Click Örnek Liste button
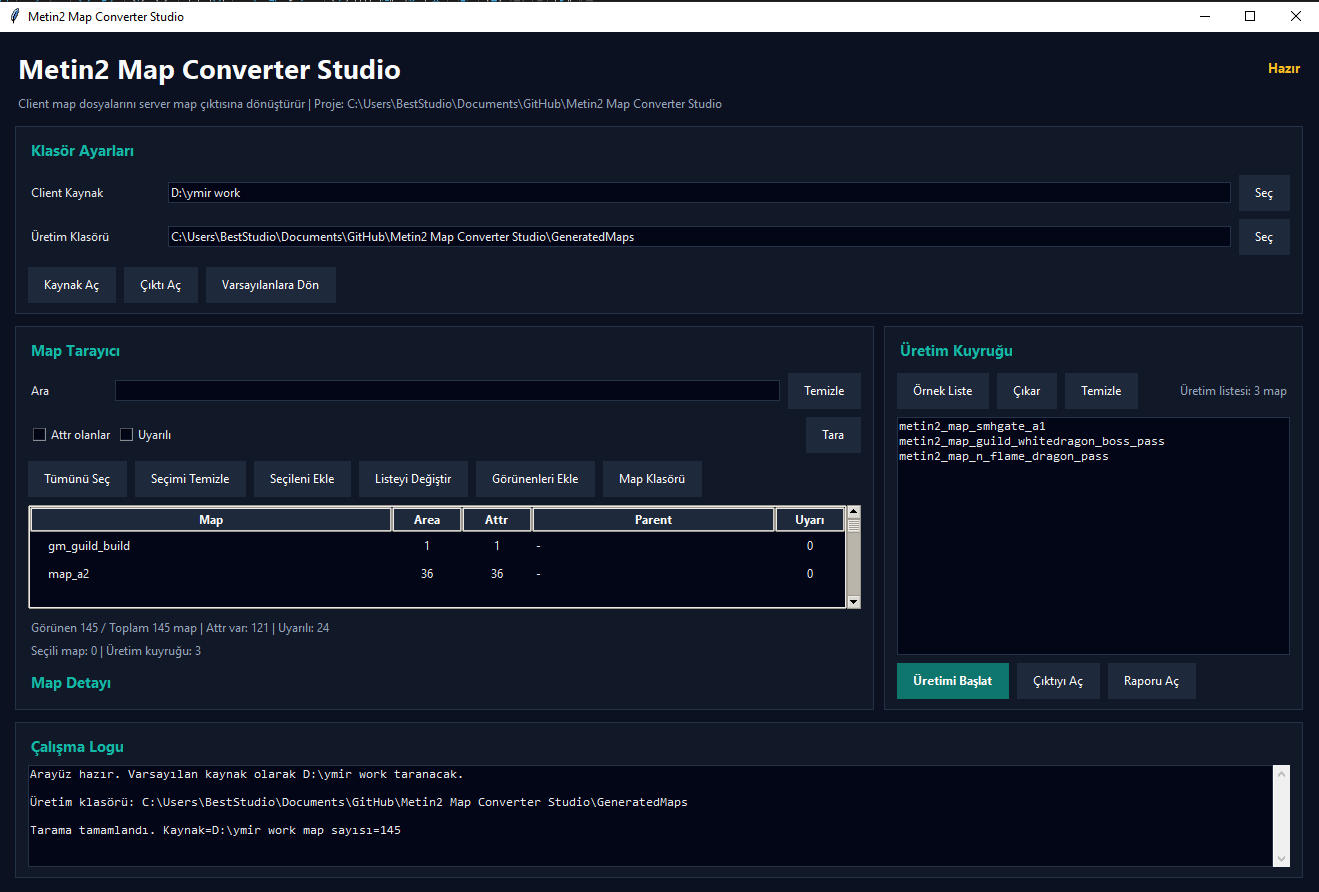The image size is (1319, 892). (943, 391)
